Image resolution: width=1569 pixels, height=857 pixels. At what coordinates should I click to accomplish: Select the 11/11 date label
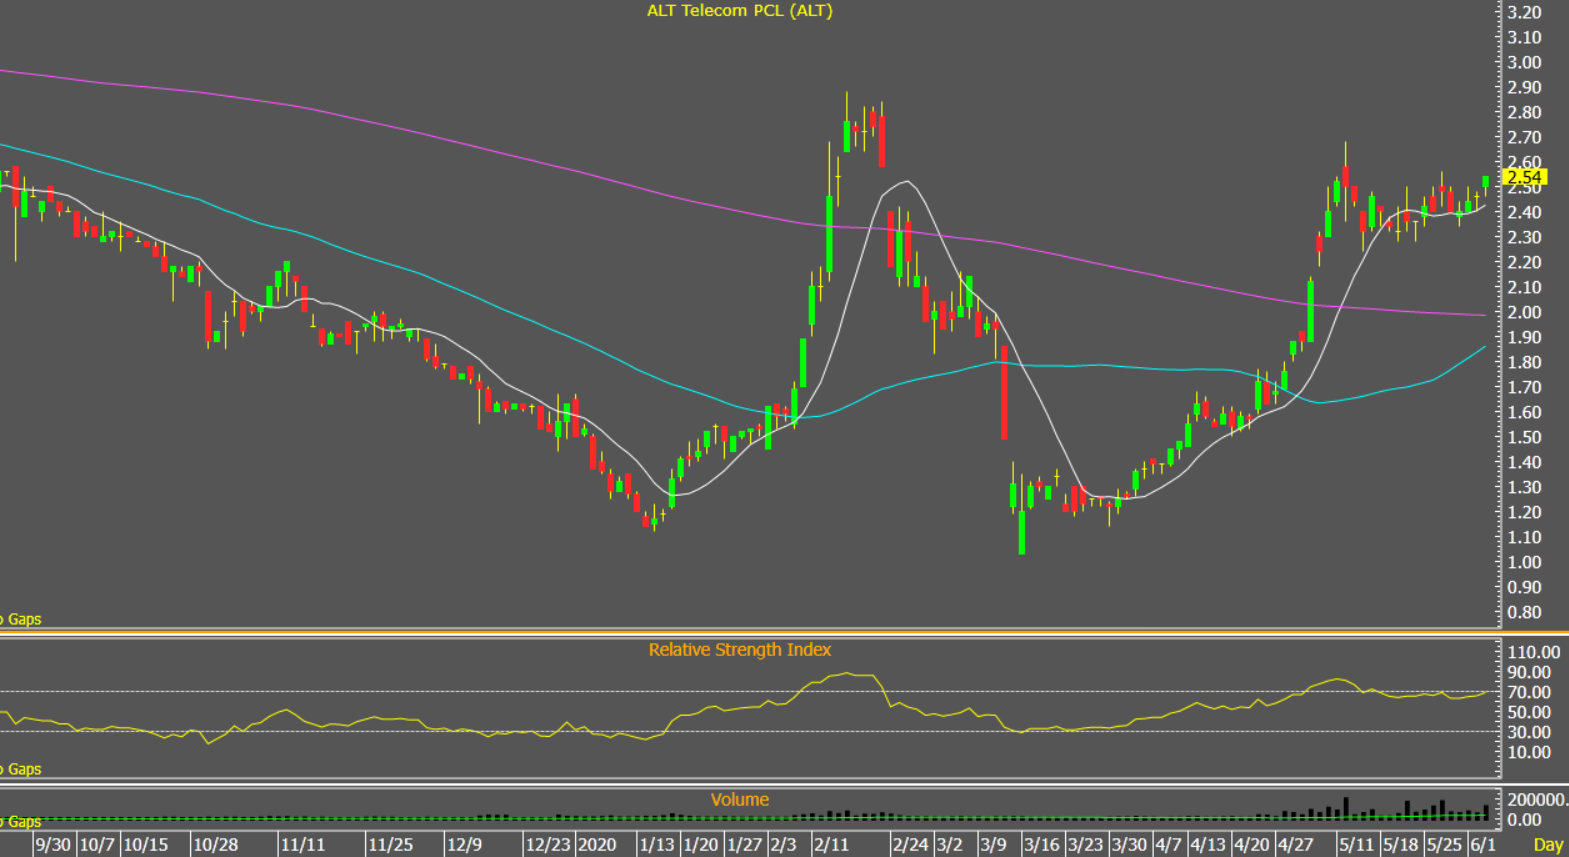pos(303,845)
